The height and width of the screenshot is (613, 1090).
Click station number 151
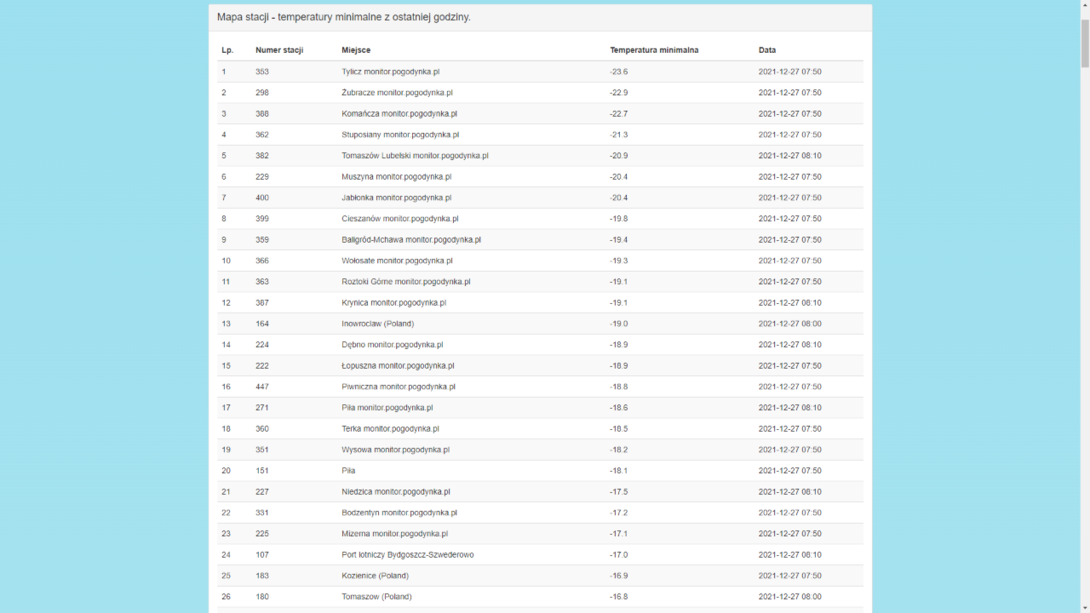(262, 471)
